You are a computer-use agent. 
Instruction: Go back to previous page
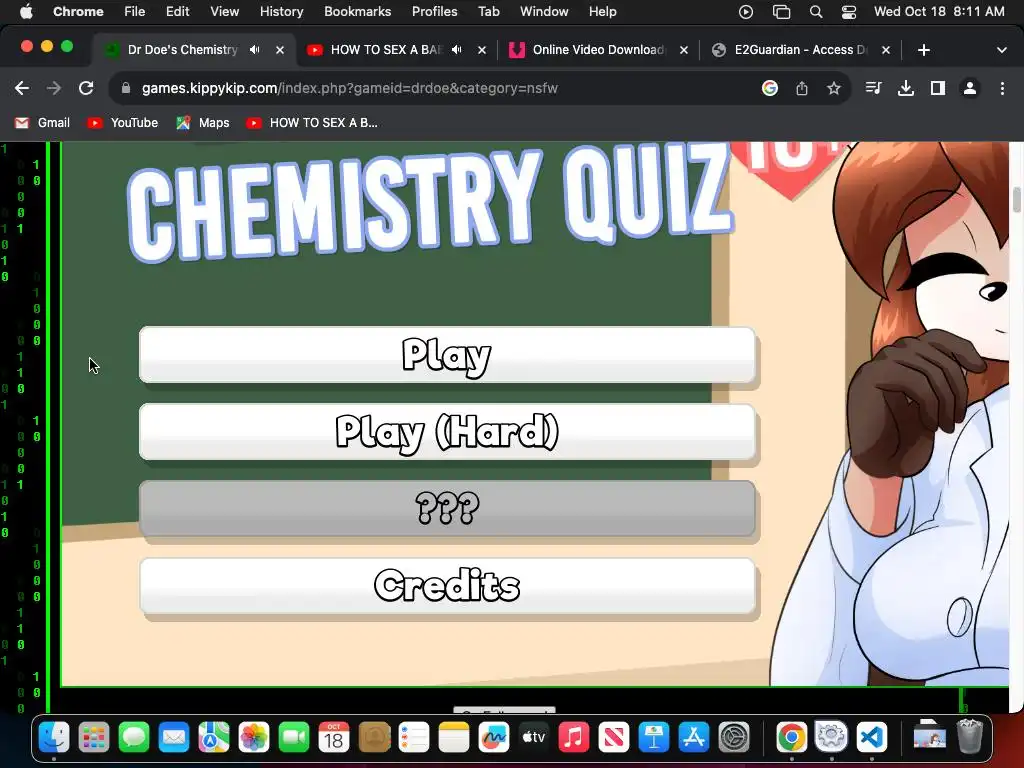click(x=22, y=88)
